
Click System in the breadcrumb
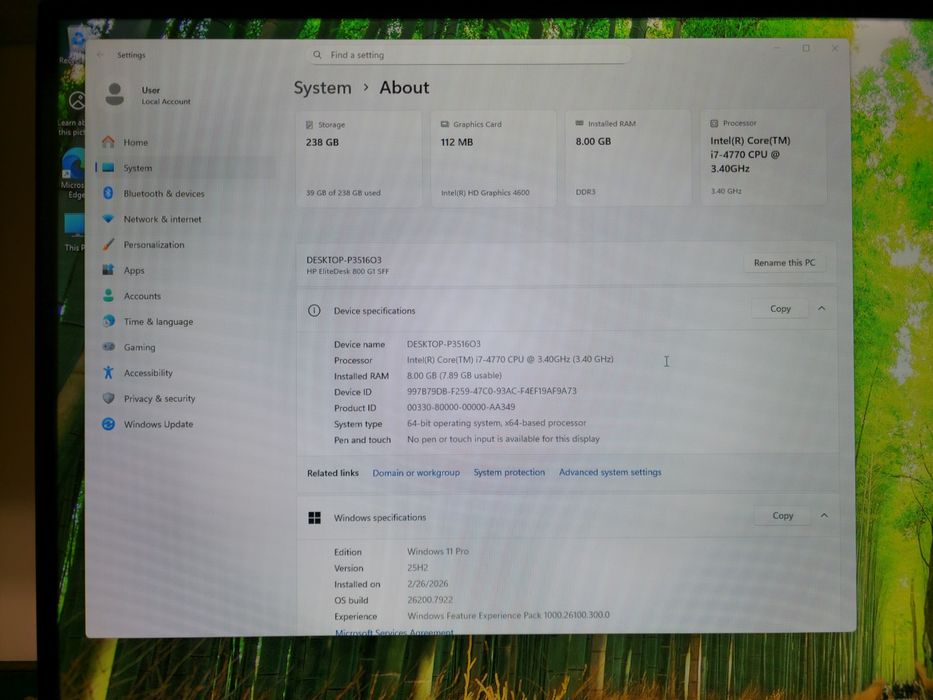[x=323, y=88]
